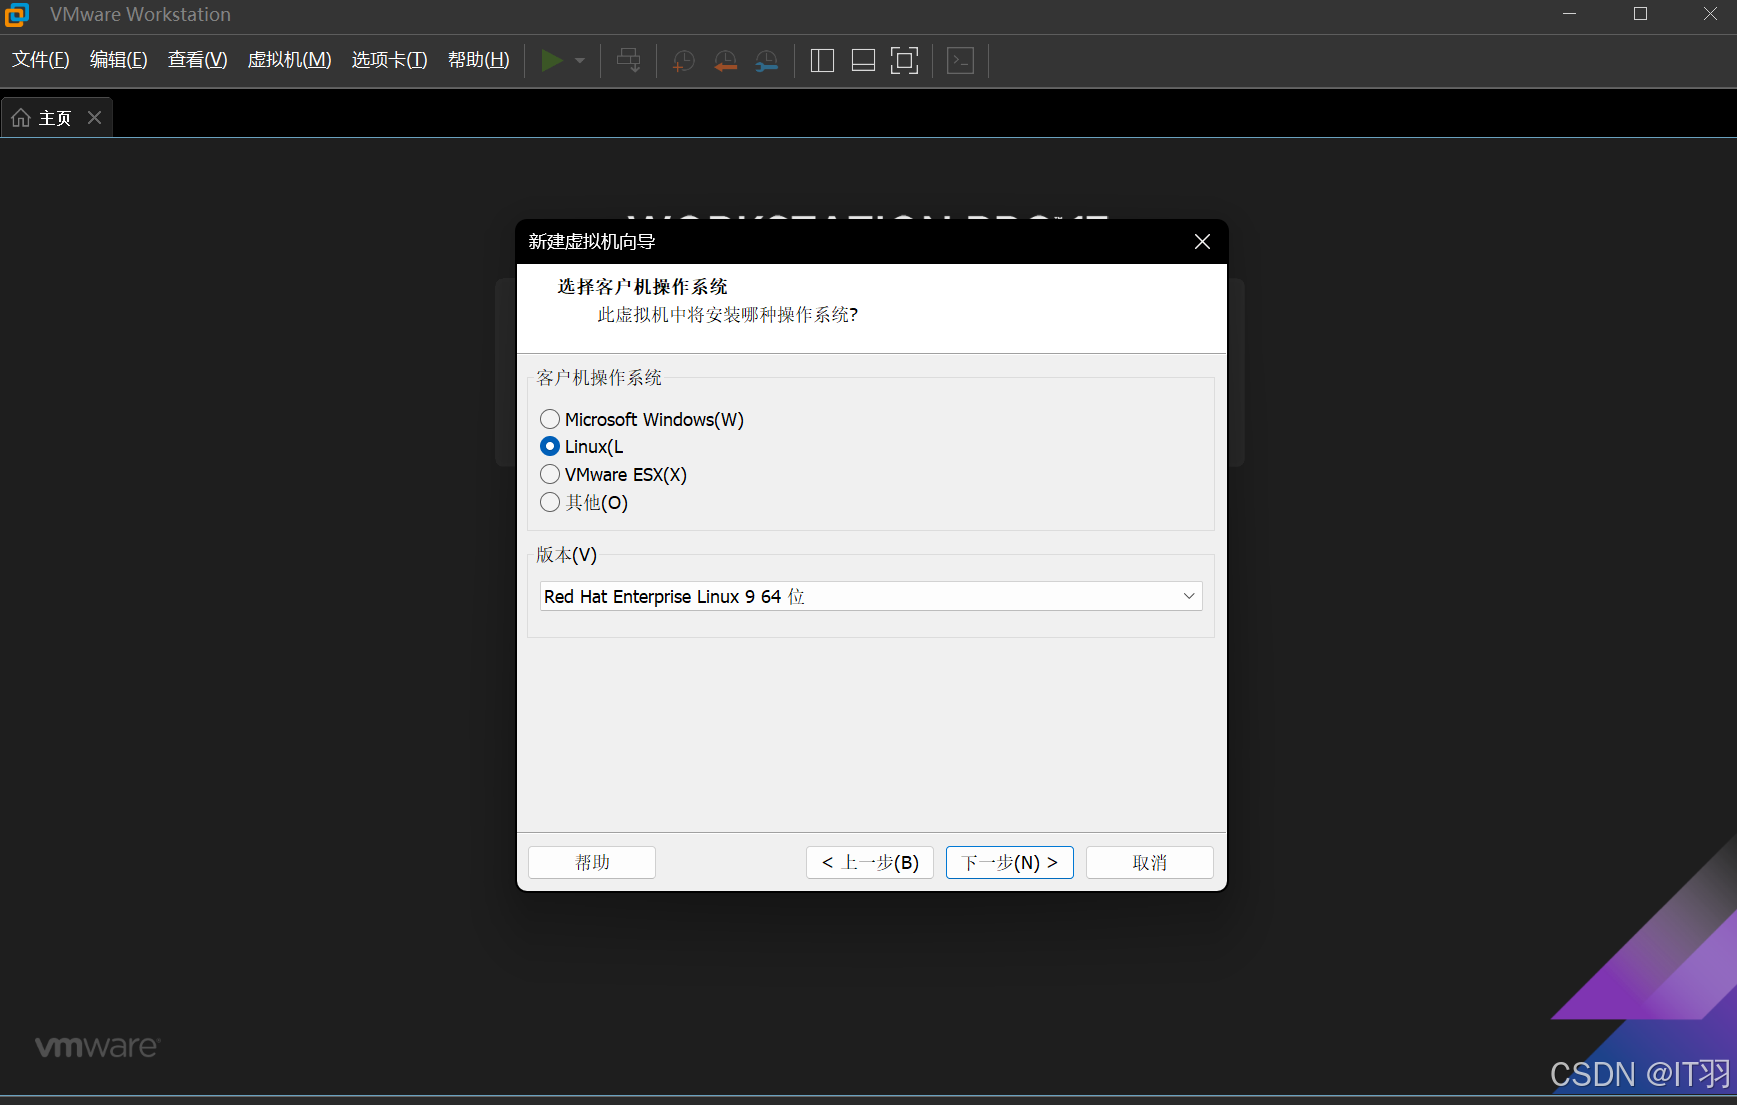This screenshot has width=1737, height=1105.
Task: Open the power options dropdown arrow
Action: point(580,61)
